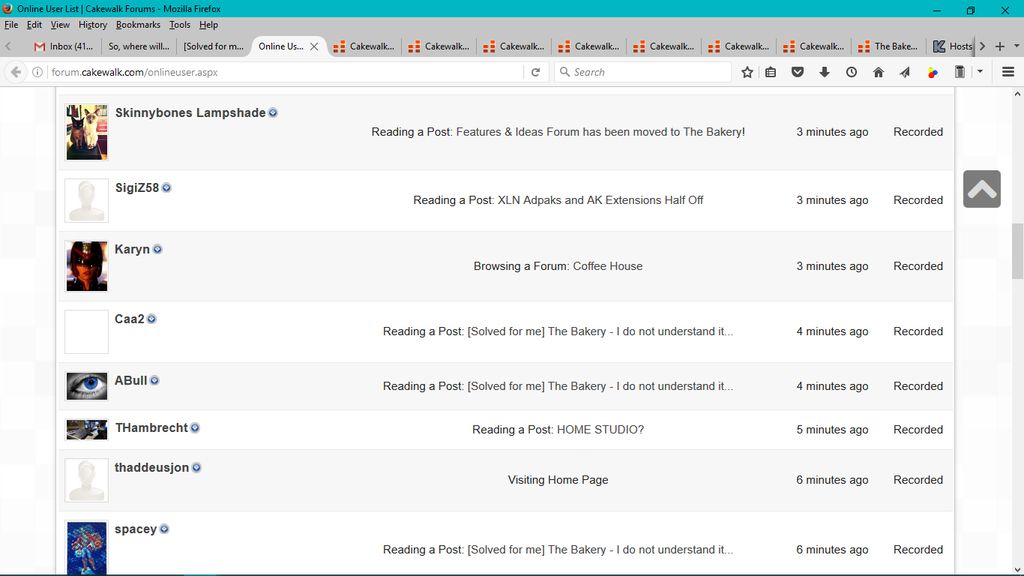This screenshot has width=1024, height=576.
Task: Expand the toolbar overflow dropdown arrow
Action: 980,72
